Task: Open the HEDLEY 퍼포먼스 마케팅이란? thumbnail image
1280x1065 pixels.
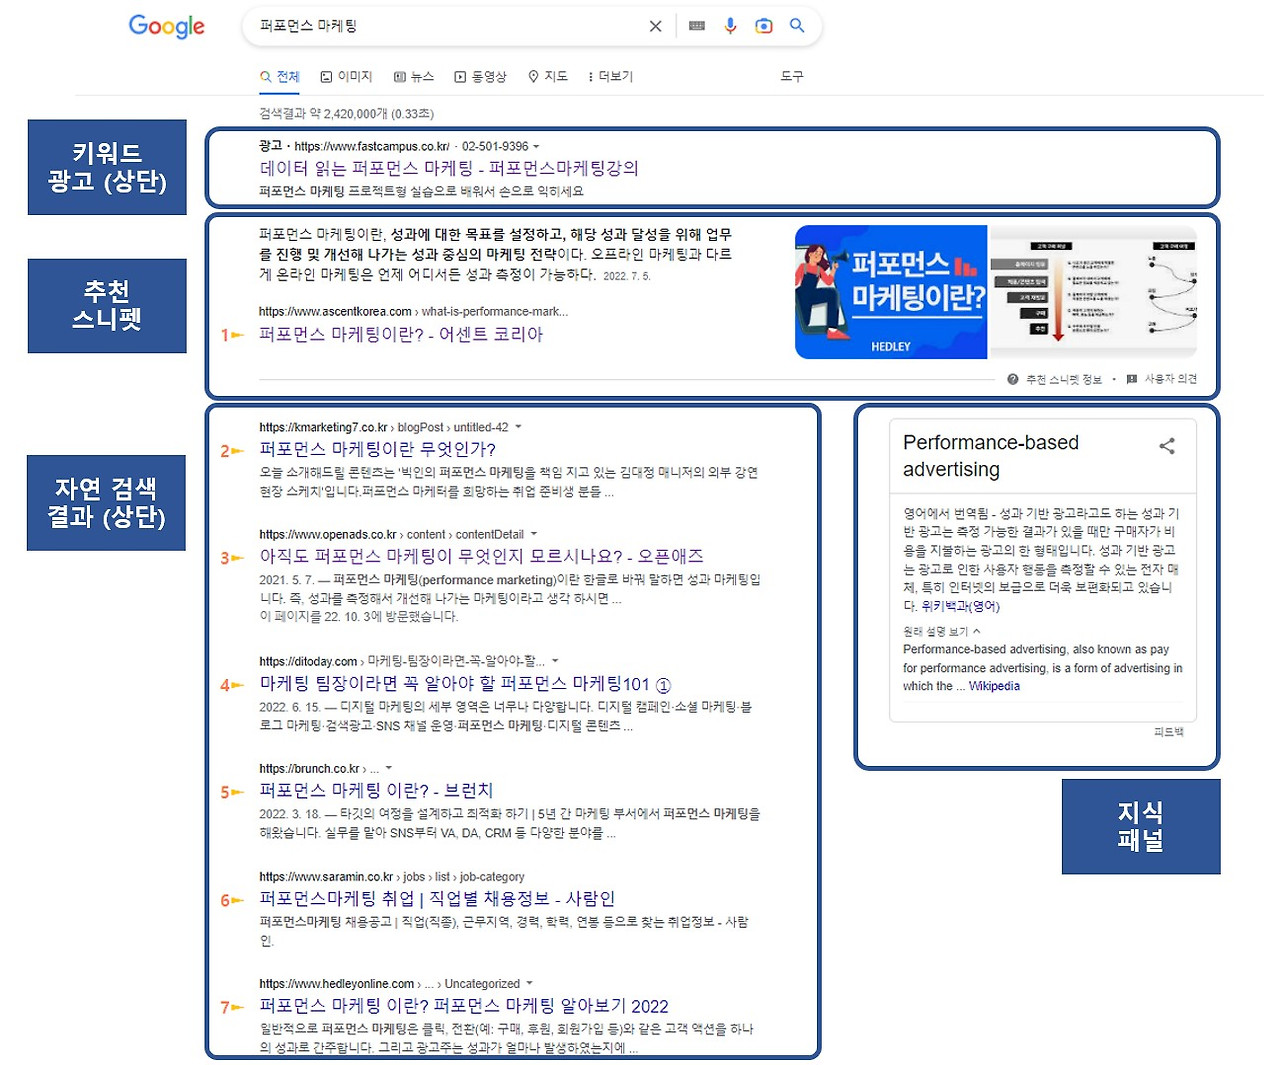Action: (x=890, y=292)
